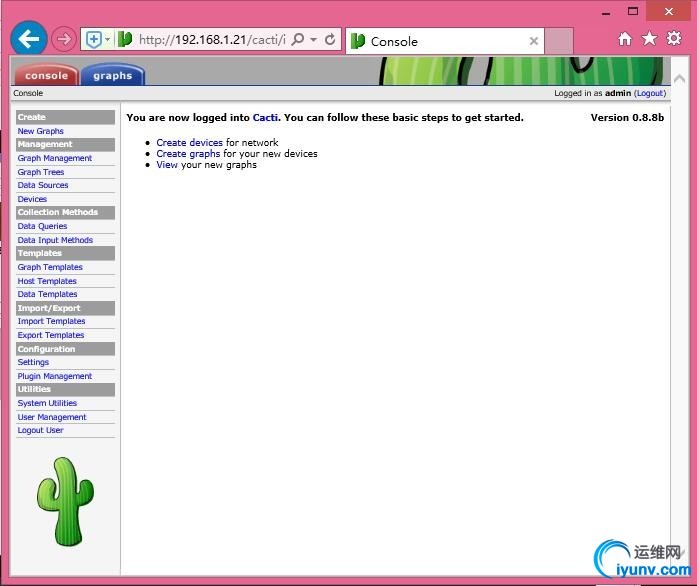Click the search magnifier icon in address bar
Screen dimensions: 697x586
[x=298, y=40]
